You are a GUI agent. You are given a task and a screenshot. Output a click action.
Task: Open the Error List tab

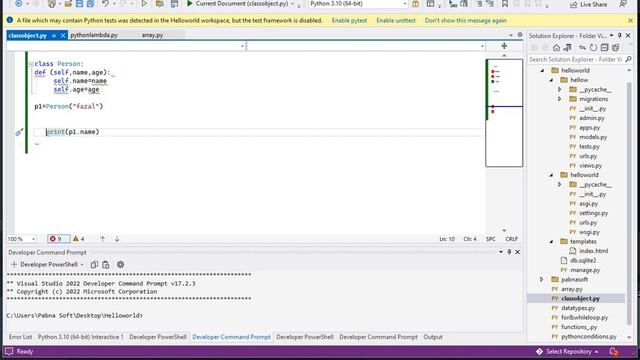(x=20, y=337)
